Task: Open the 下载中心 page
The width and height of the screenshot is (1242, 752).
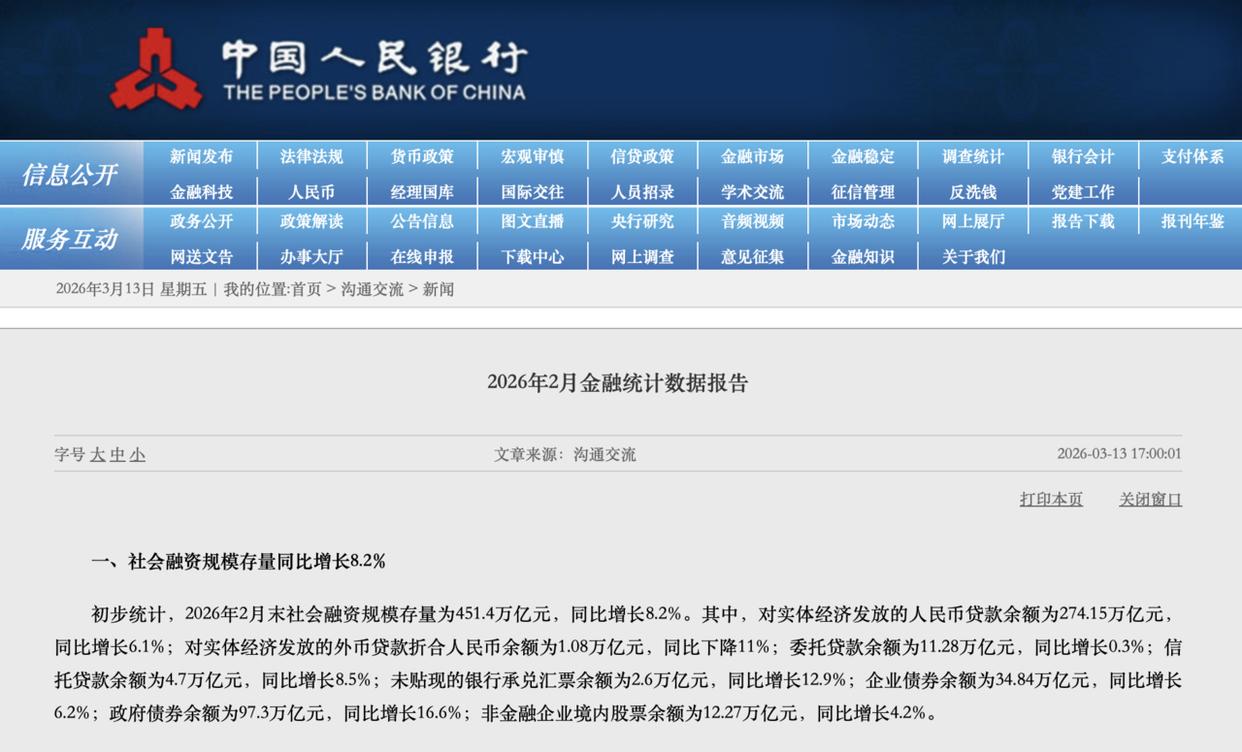Action: pyautogui.click(x=532, y=257)
